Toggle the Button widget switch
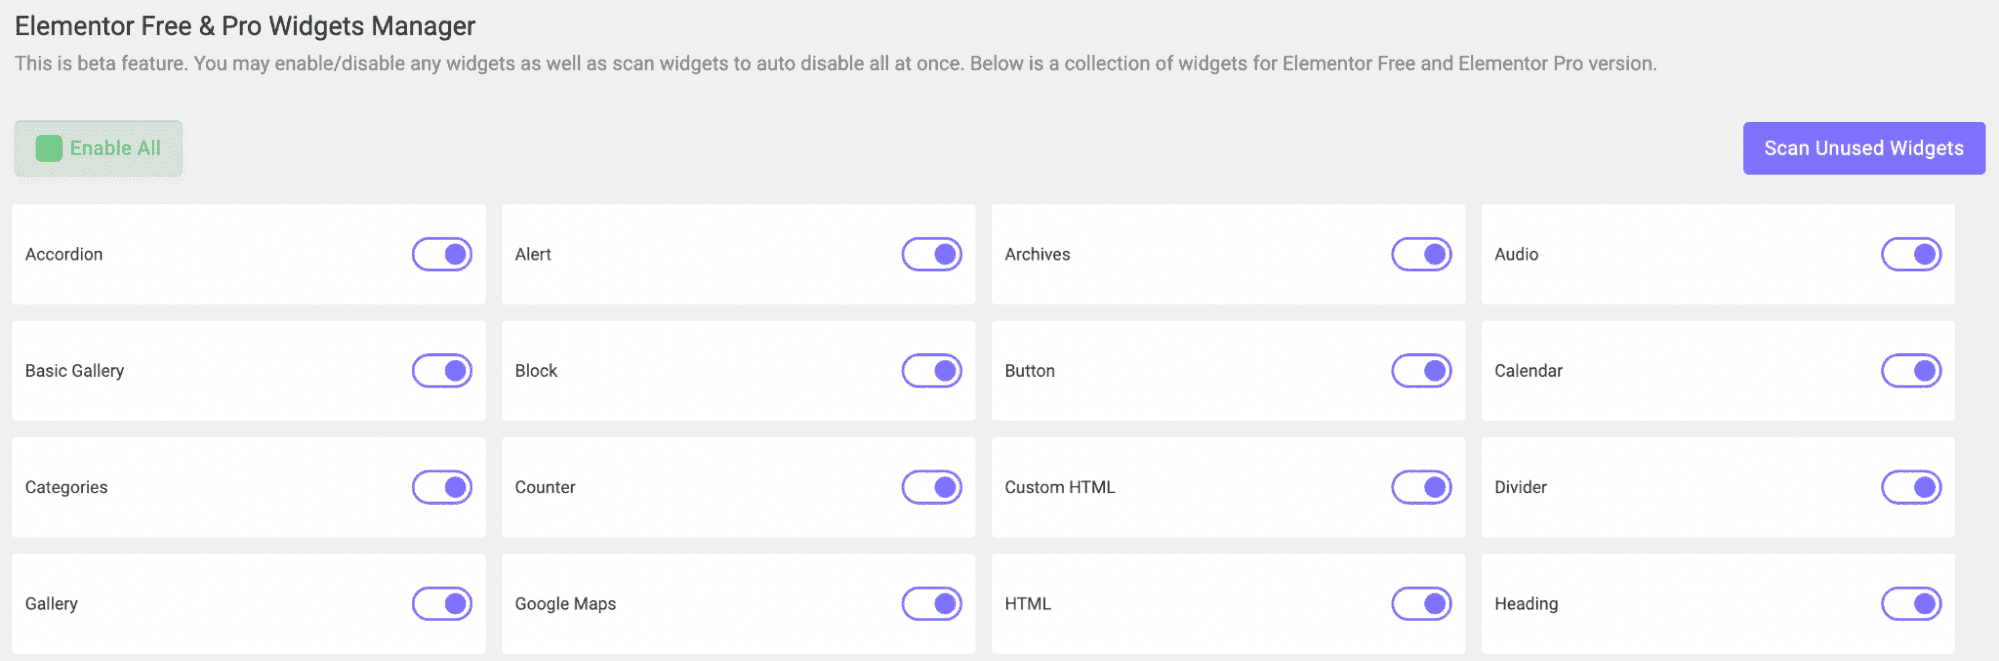1999x661 pixels. pos(1421,371)
